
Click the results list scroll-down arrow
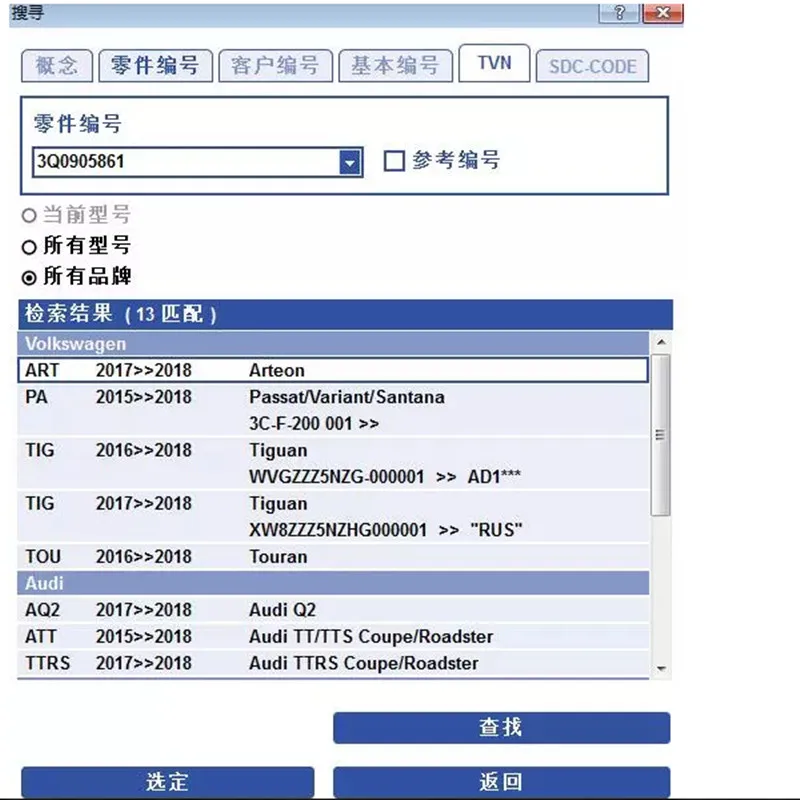661,668
